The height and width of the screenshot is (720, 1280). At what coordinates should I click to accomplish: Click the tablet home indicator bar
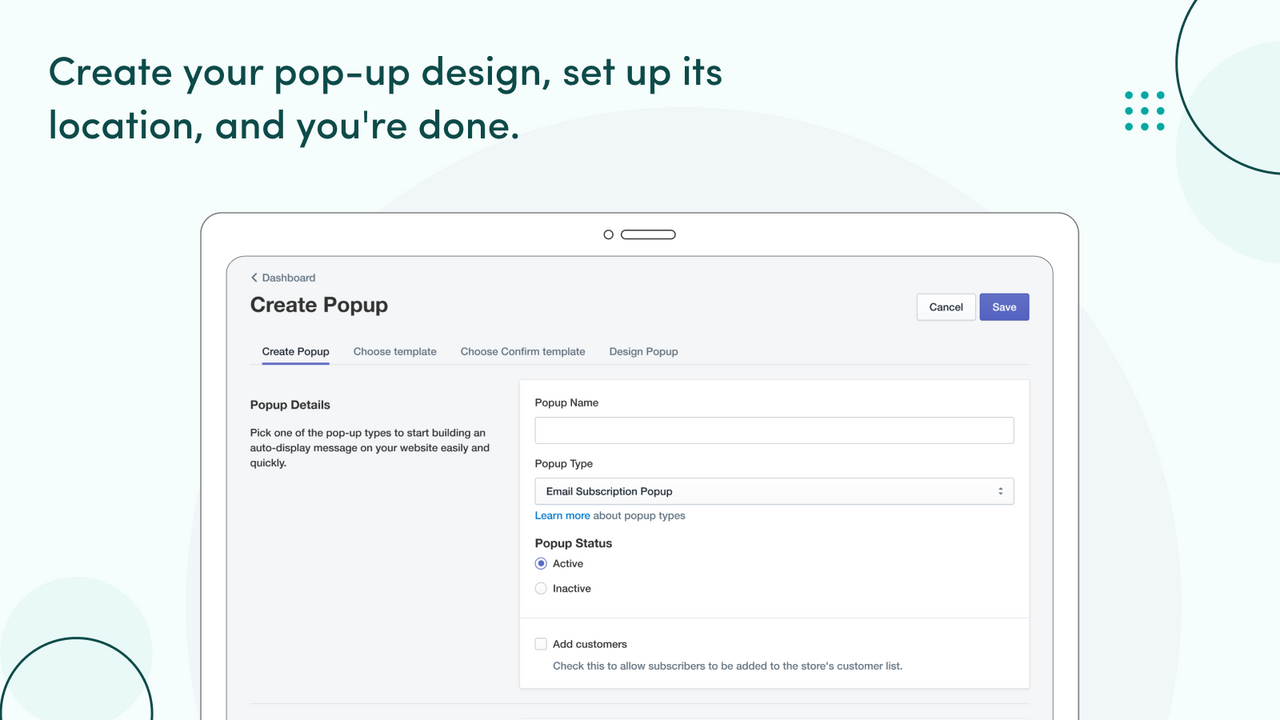[648, 234]
